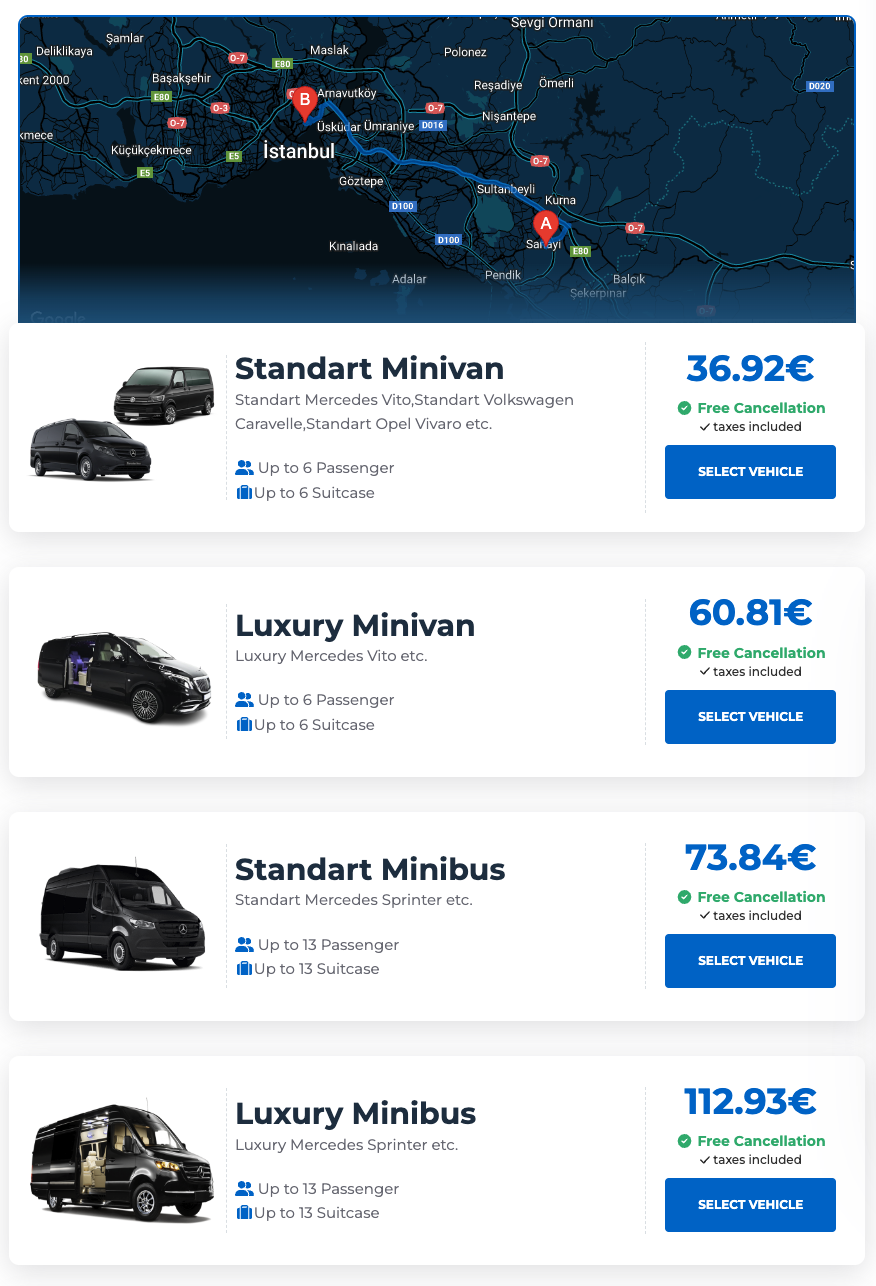Click İstanbul label on the map
The height and width of the screenshot is (1286, 876).
pyautogui.click(x=298, y=152)
